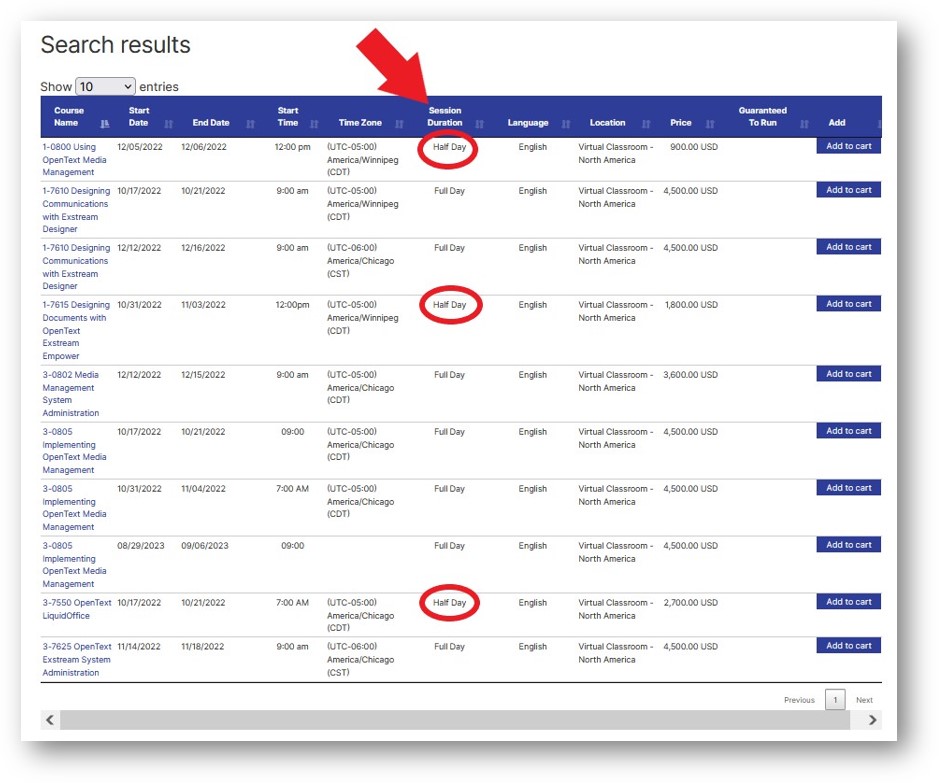Open the Show entries dropdown

tap(105, 86)
